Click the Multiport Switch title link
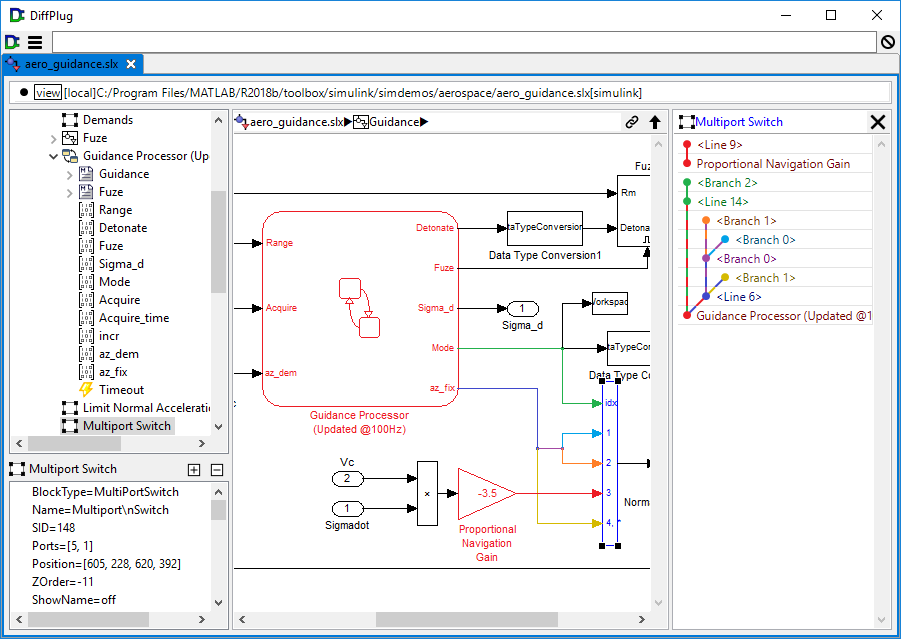The height and width of the screenshot is (639, 901). (739, 122)
